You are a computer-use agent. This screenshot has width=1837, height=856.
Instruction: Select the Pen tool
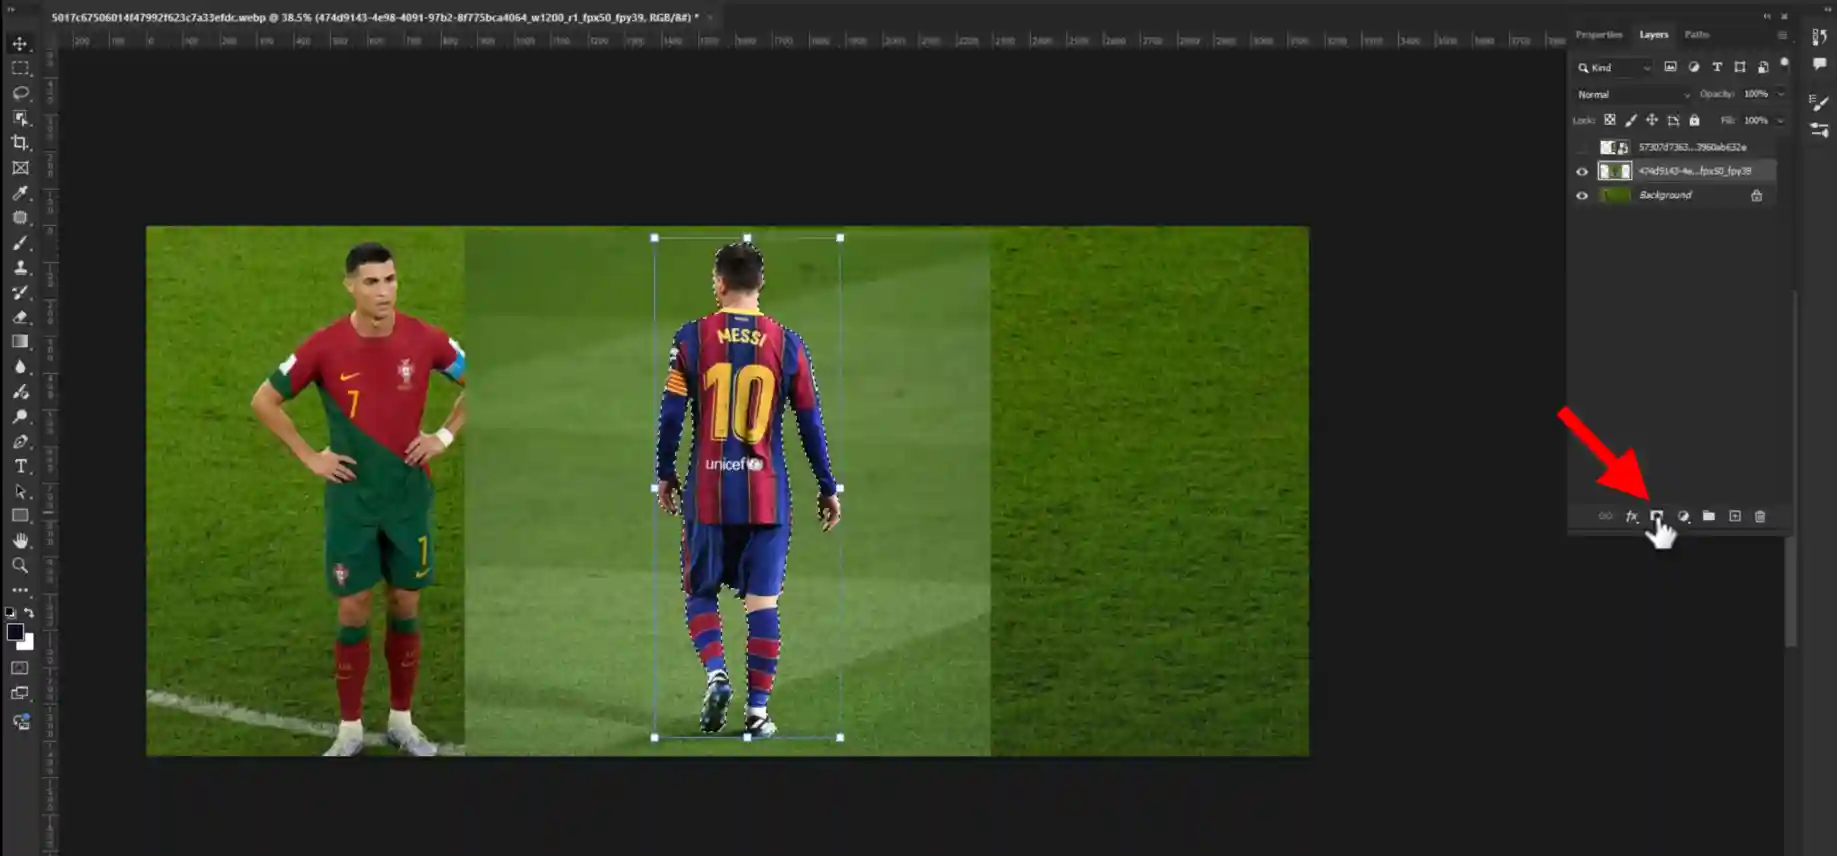[x=20, y=442]
